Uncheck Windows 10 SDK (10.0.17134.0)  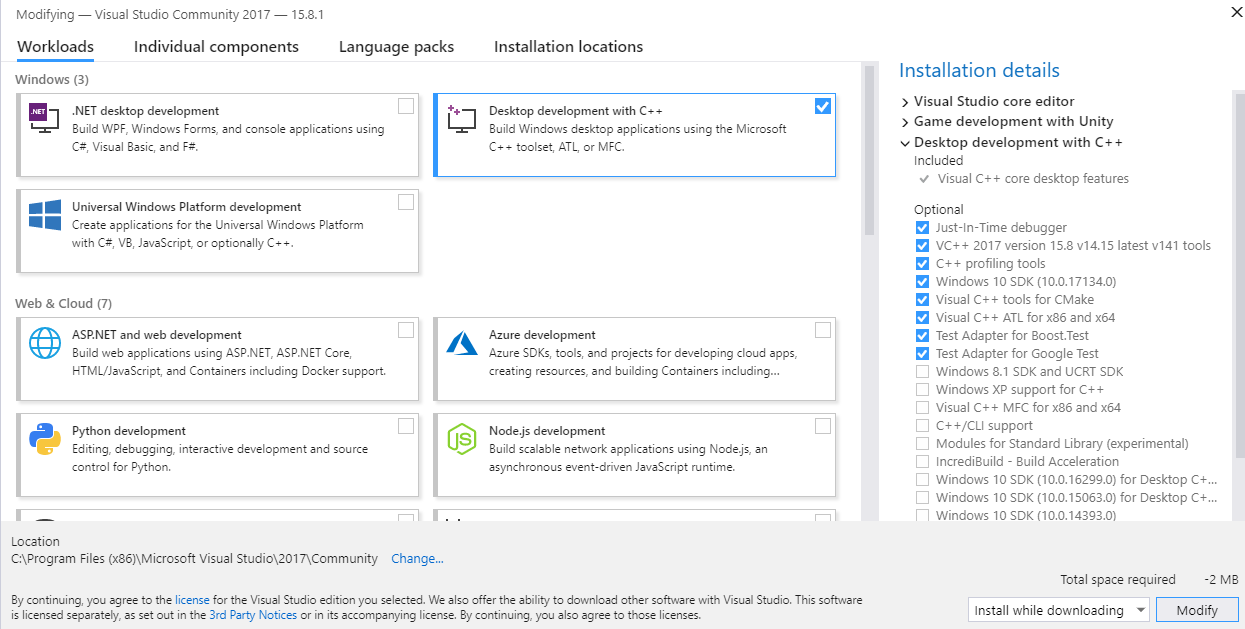click(x=922, y=282)
